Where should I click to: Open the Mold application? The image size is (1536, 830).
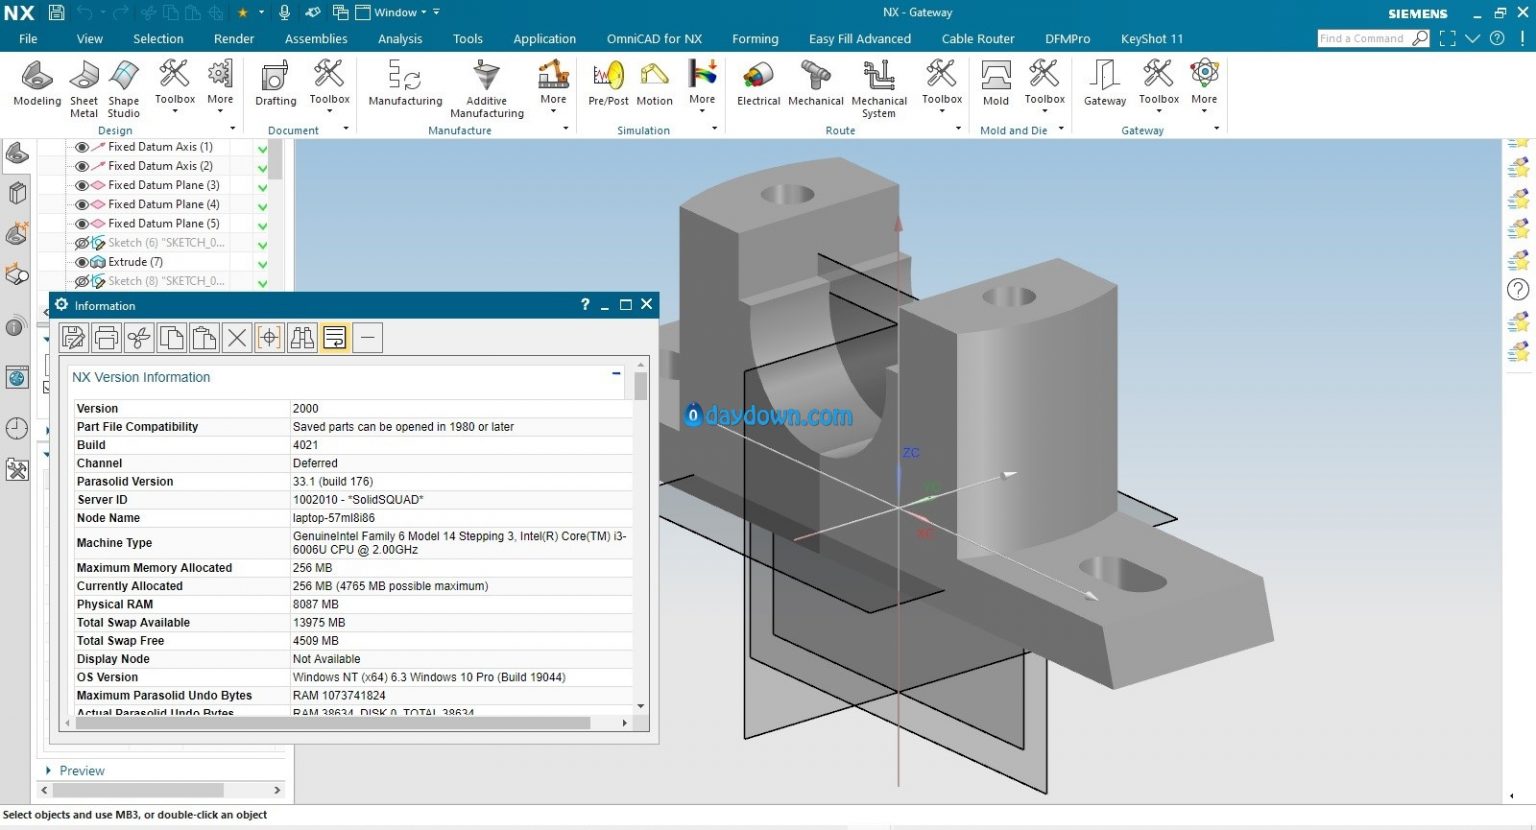click(x=996, y=83)
